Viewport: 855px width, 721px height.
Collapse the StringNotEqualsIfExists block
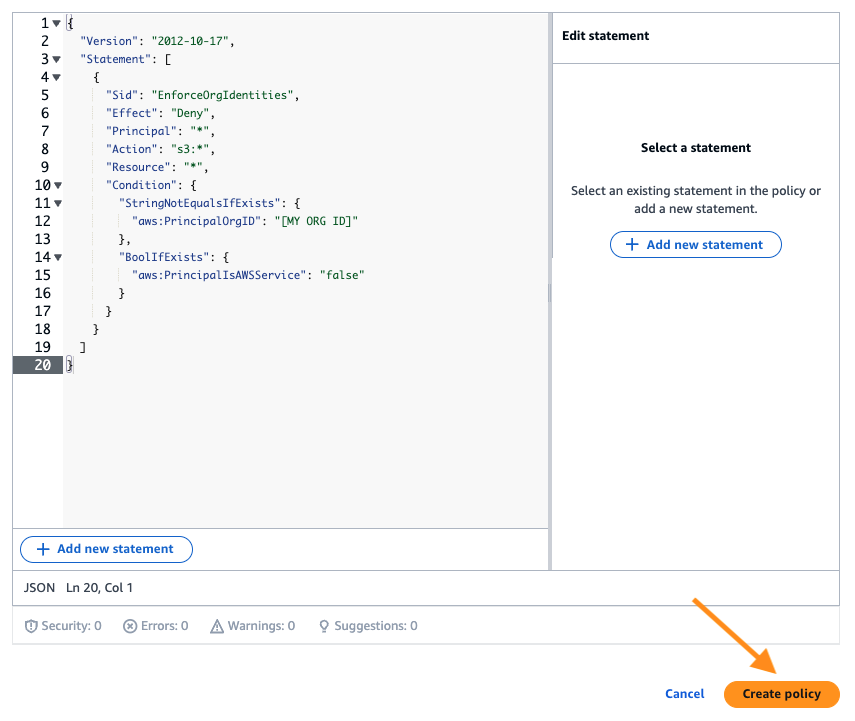58,203
